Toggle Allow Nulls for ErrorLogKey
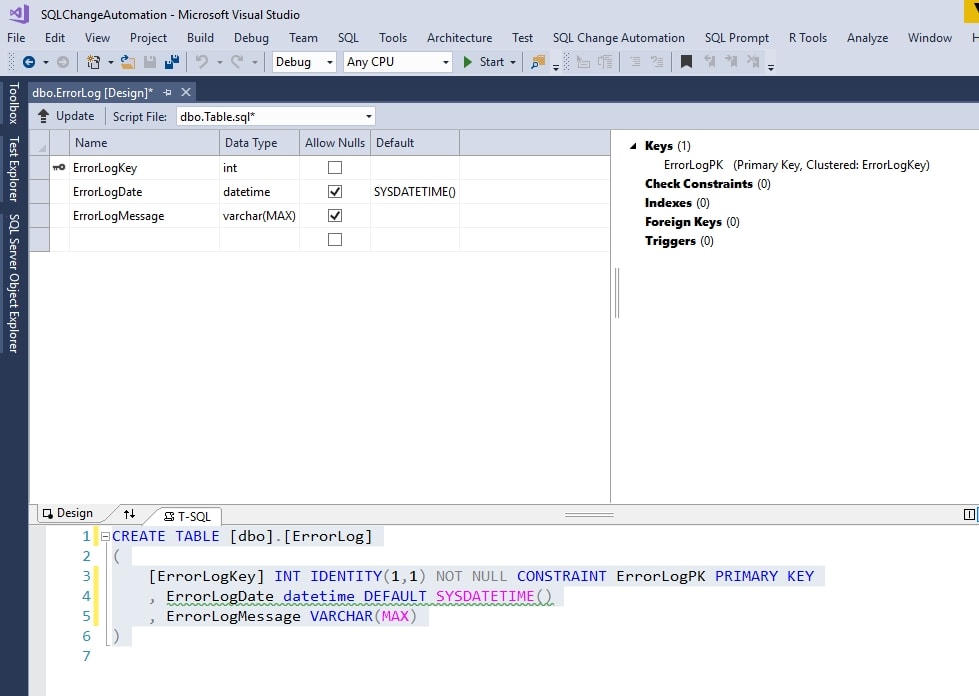Image resolution: width=979 pixels, height=696 pixels. click(335, 167)
